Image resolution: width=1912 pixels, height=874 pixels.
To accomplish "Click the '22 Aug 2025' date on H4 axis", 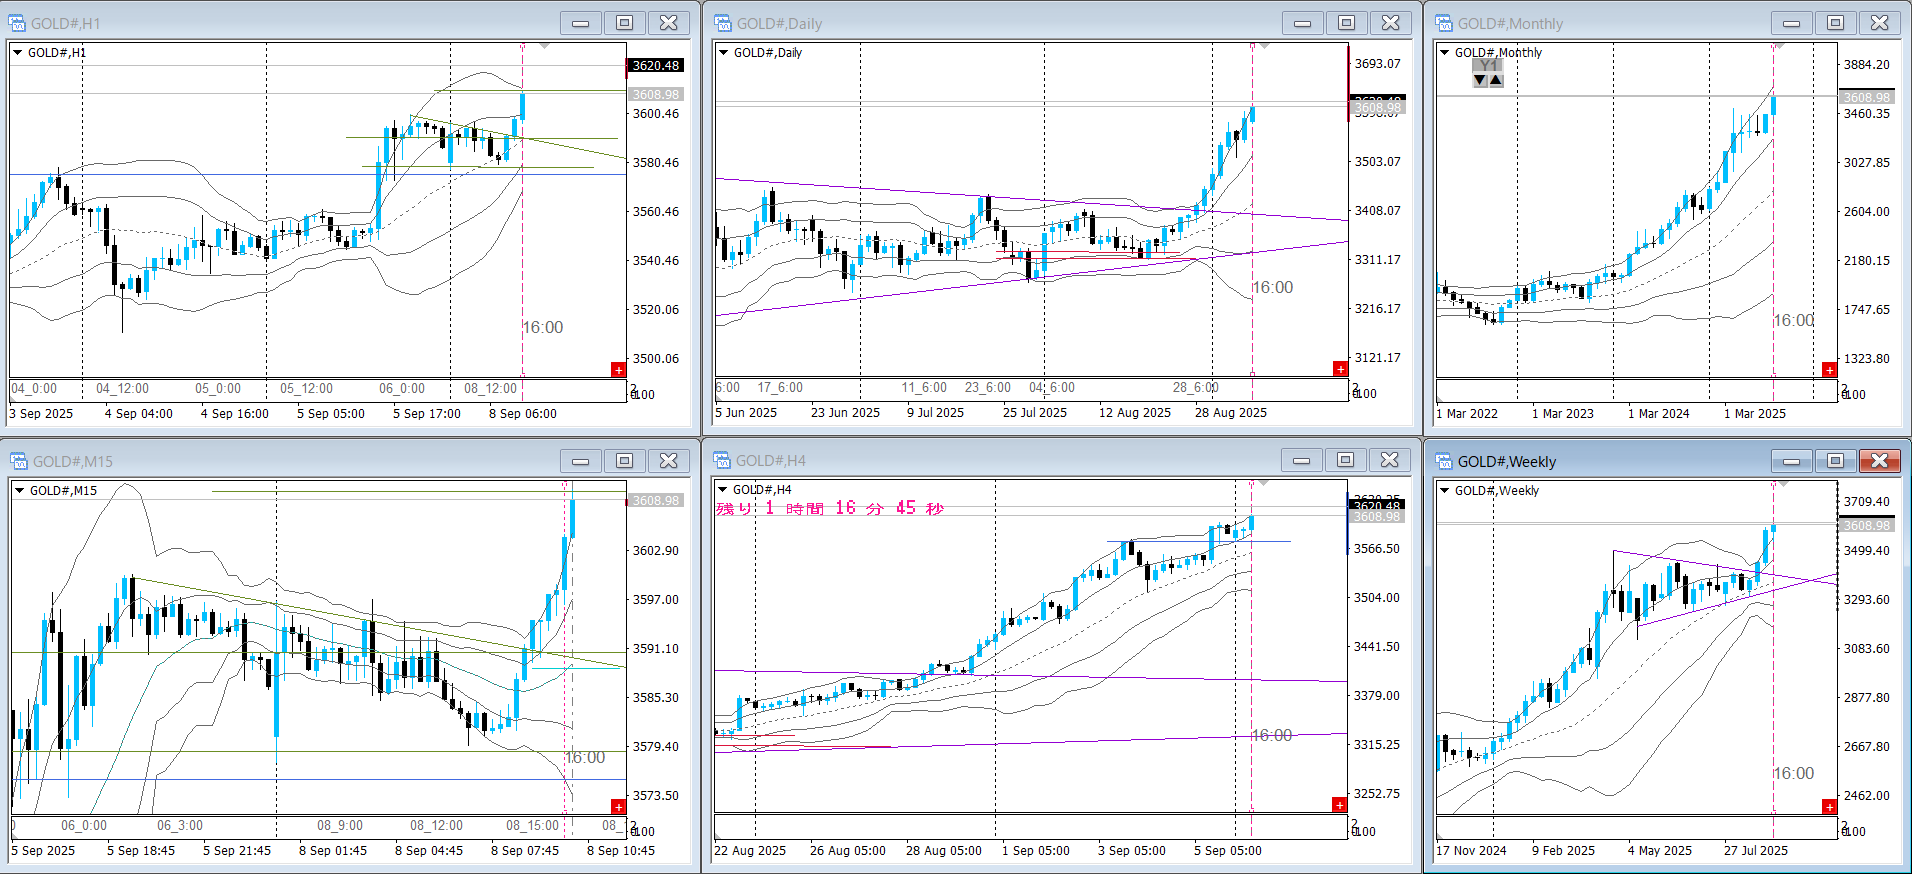I will [750, 850].
